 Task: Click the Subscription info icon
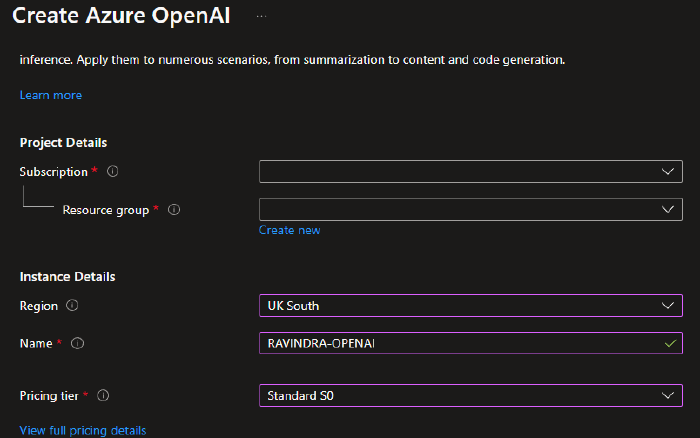click(112, 172)
